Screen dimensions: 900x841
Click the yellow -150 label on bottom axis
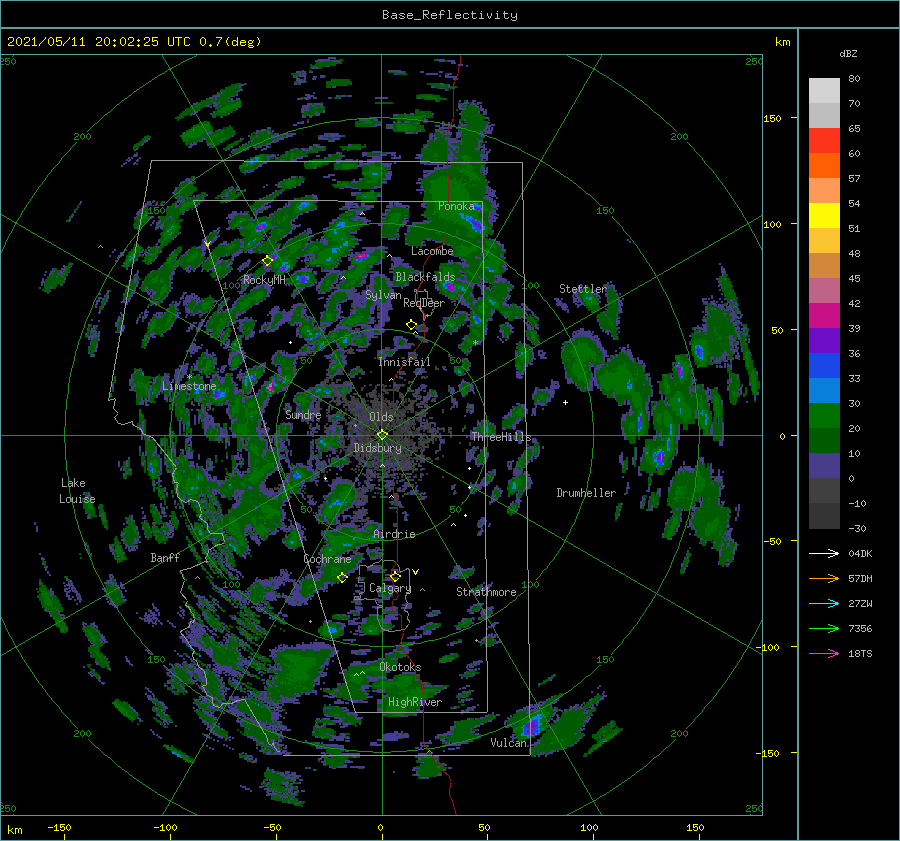59,827
